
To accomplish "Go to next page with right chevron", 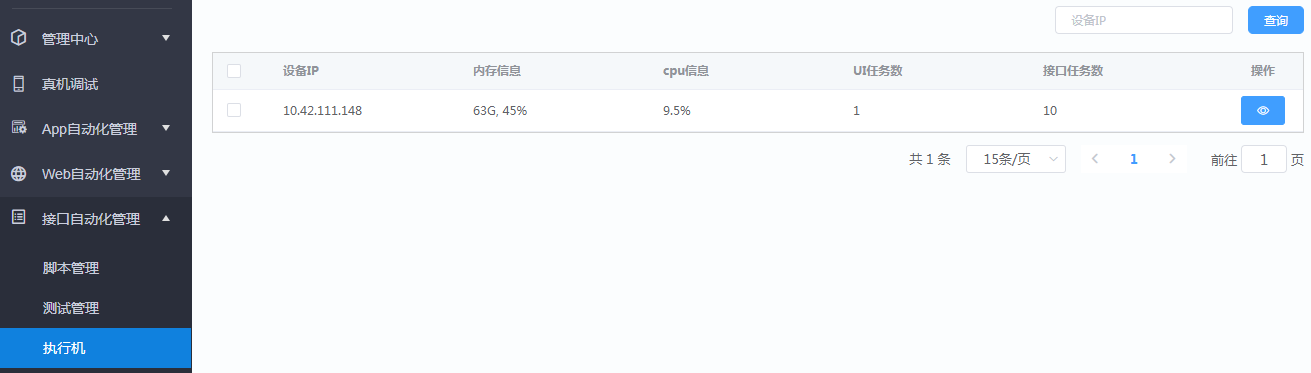I will coord(1172,159).
